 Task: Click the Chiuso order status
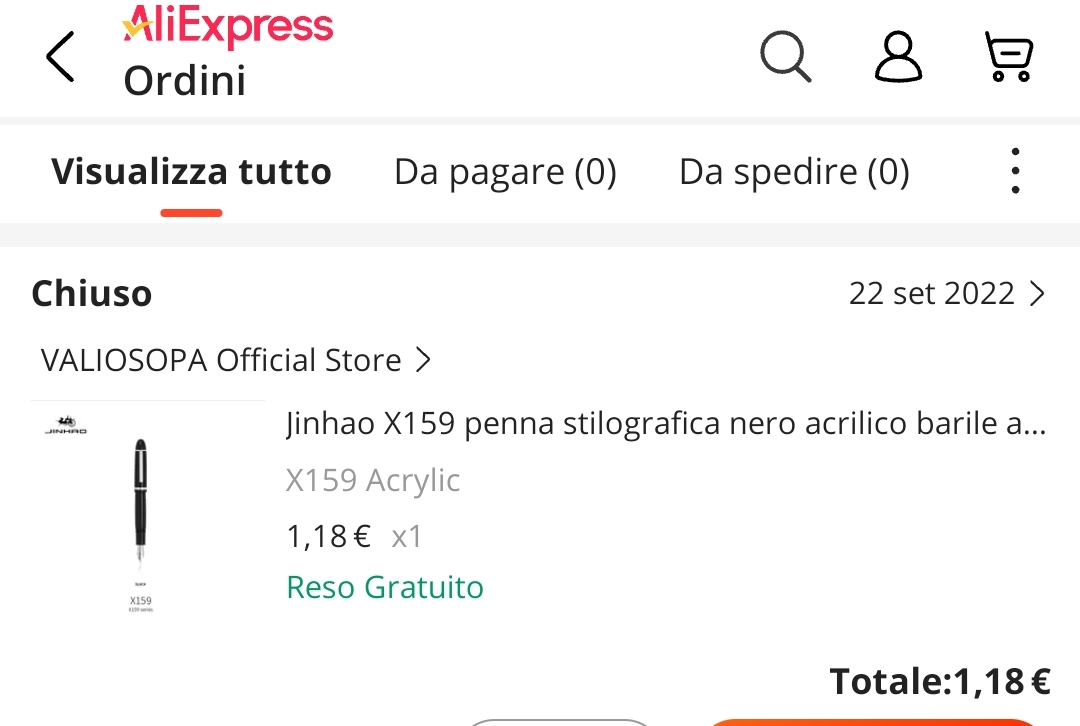coord(92,294)
